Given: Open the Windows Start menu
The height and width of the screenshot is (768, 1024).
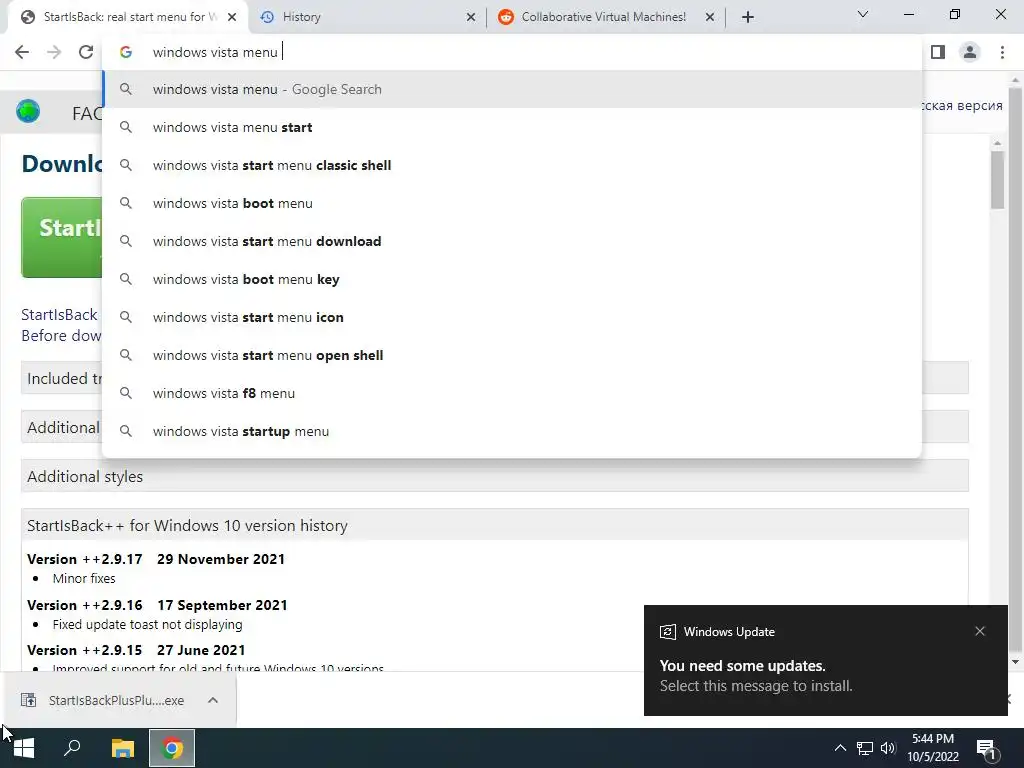Looking at the screenshot, I should click(24, 748).
